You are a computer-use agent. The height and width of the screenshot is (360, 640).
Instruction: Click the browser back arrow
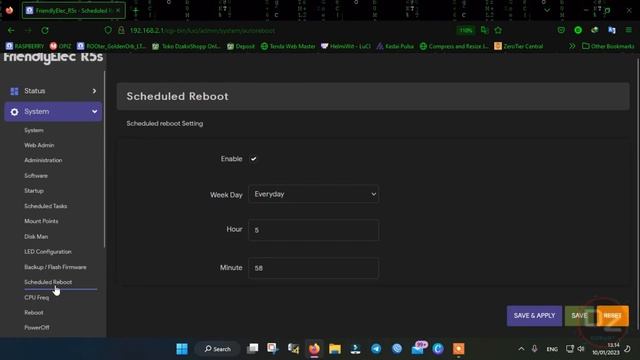point(11,30)
